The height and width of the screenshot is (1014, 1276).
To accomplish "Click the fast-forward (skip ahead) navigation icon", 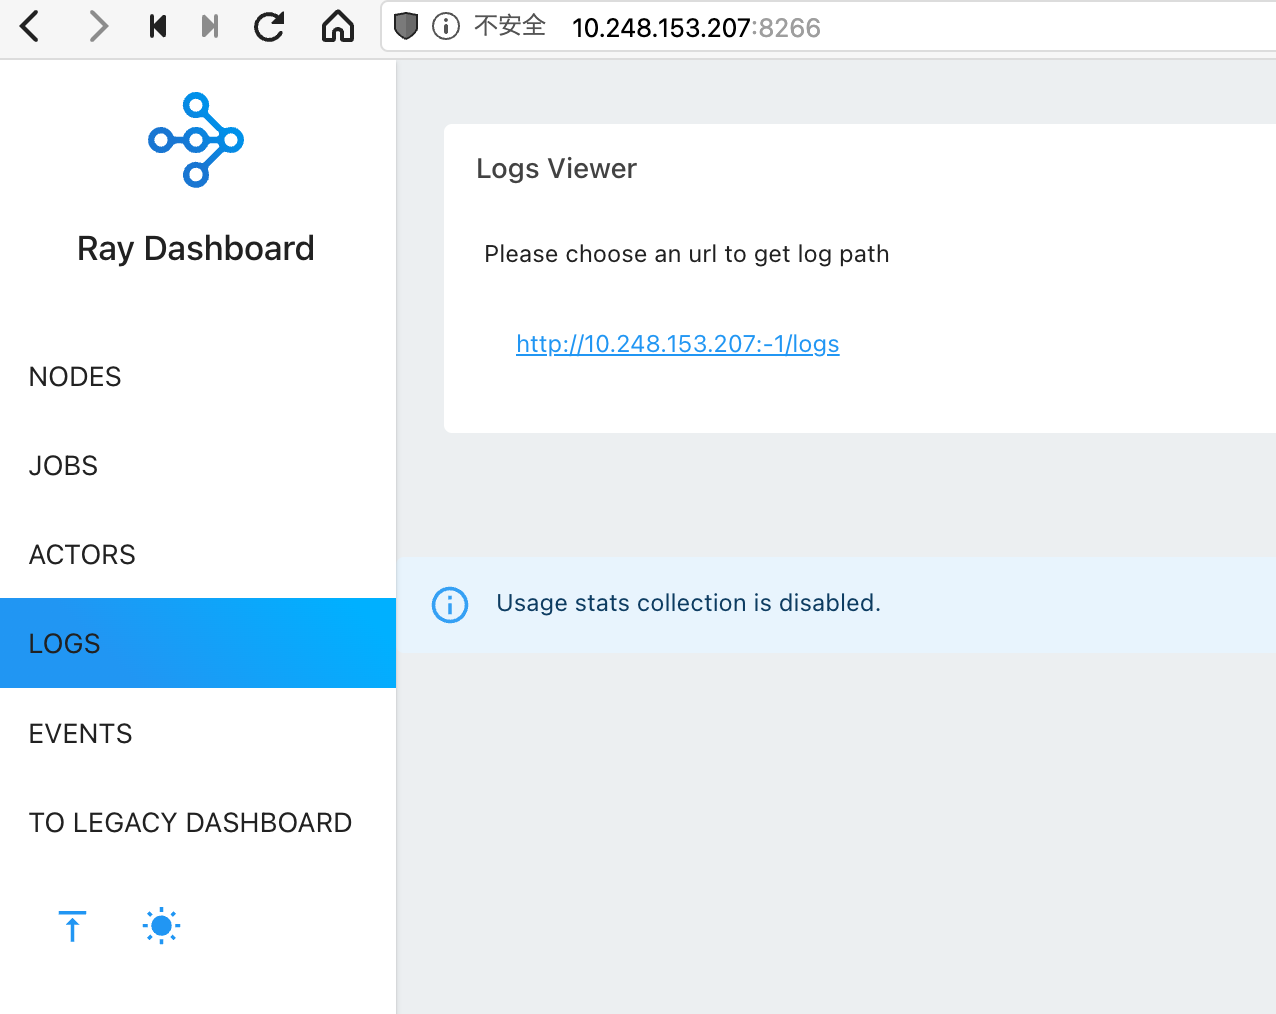I will 210,27.
